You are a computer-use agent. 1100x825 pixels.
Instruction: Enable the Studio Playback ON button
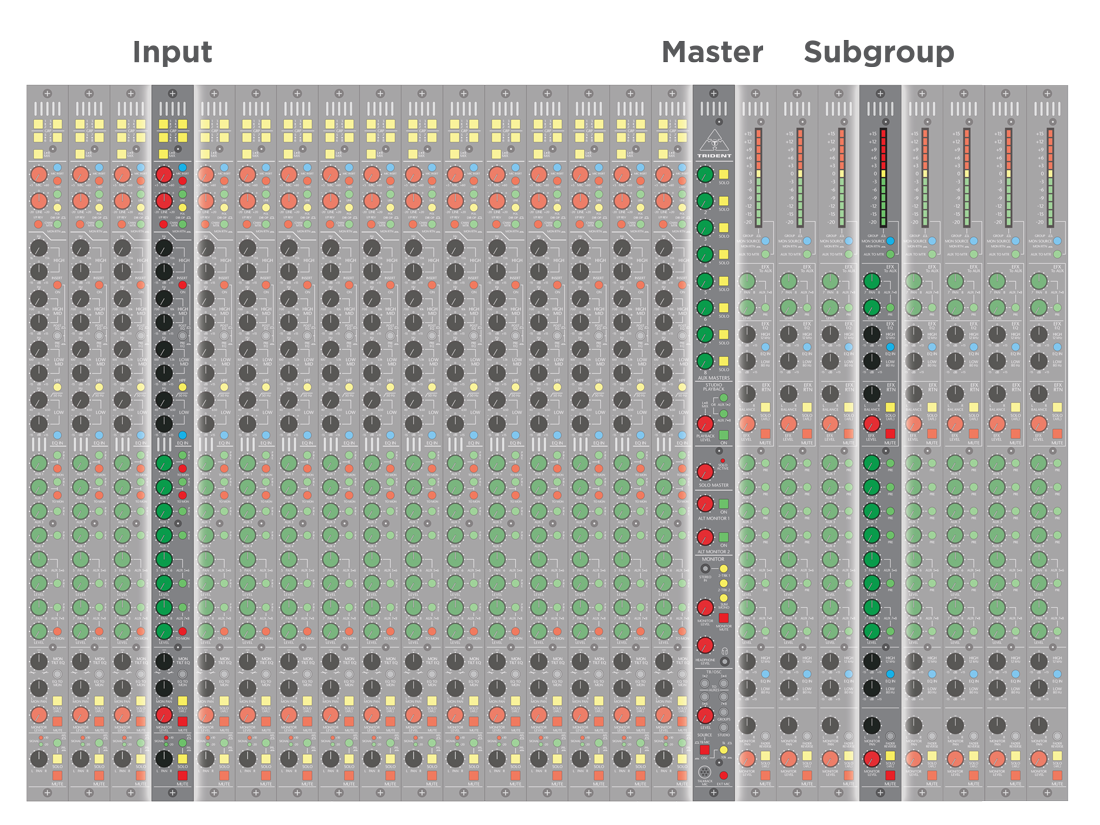(x=724, y=435)
